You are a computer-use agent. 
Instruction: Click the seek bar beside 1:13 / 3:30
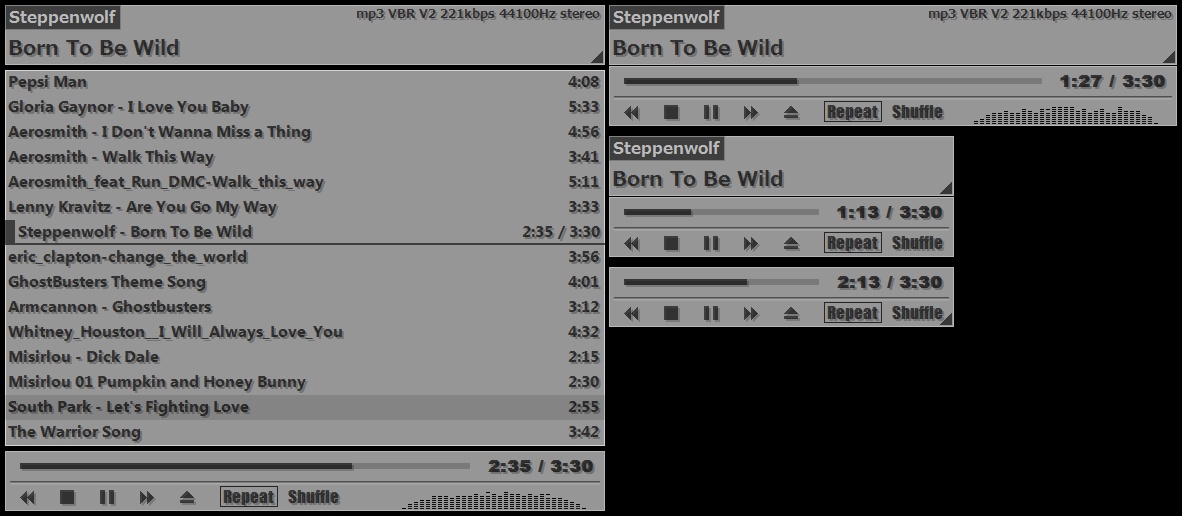pyautogui.click(x=721, y=212)
